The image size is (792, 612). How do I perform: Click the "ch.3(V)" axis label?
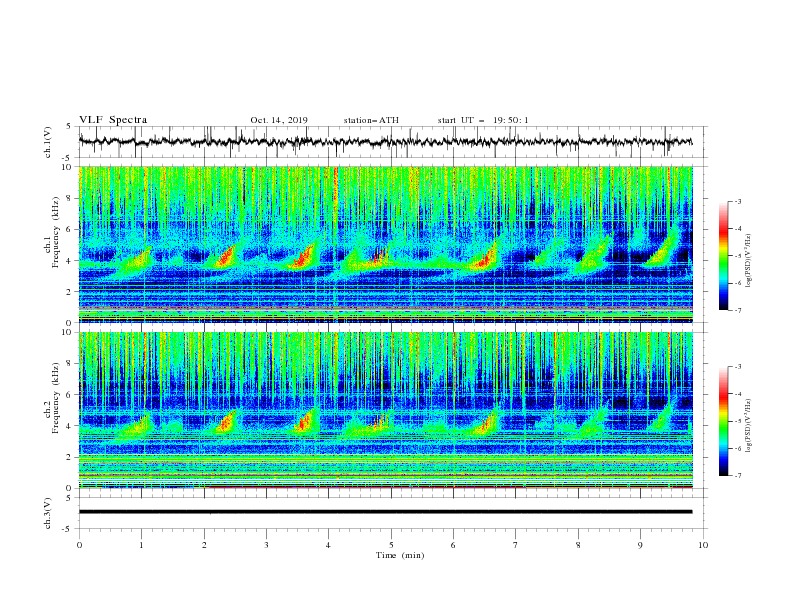click(x=48, y=513)
